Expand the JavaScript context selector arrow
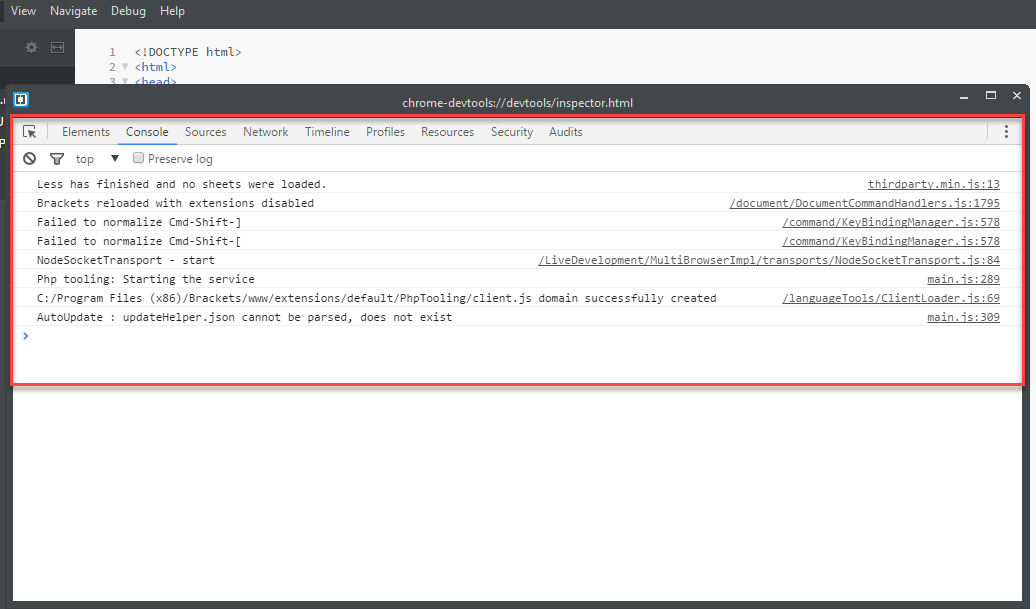 [114, 158]
